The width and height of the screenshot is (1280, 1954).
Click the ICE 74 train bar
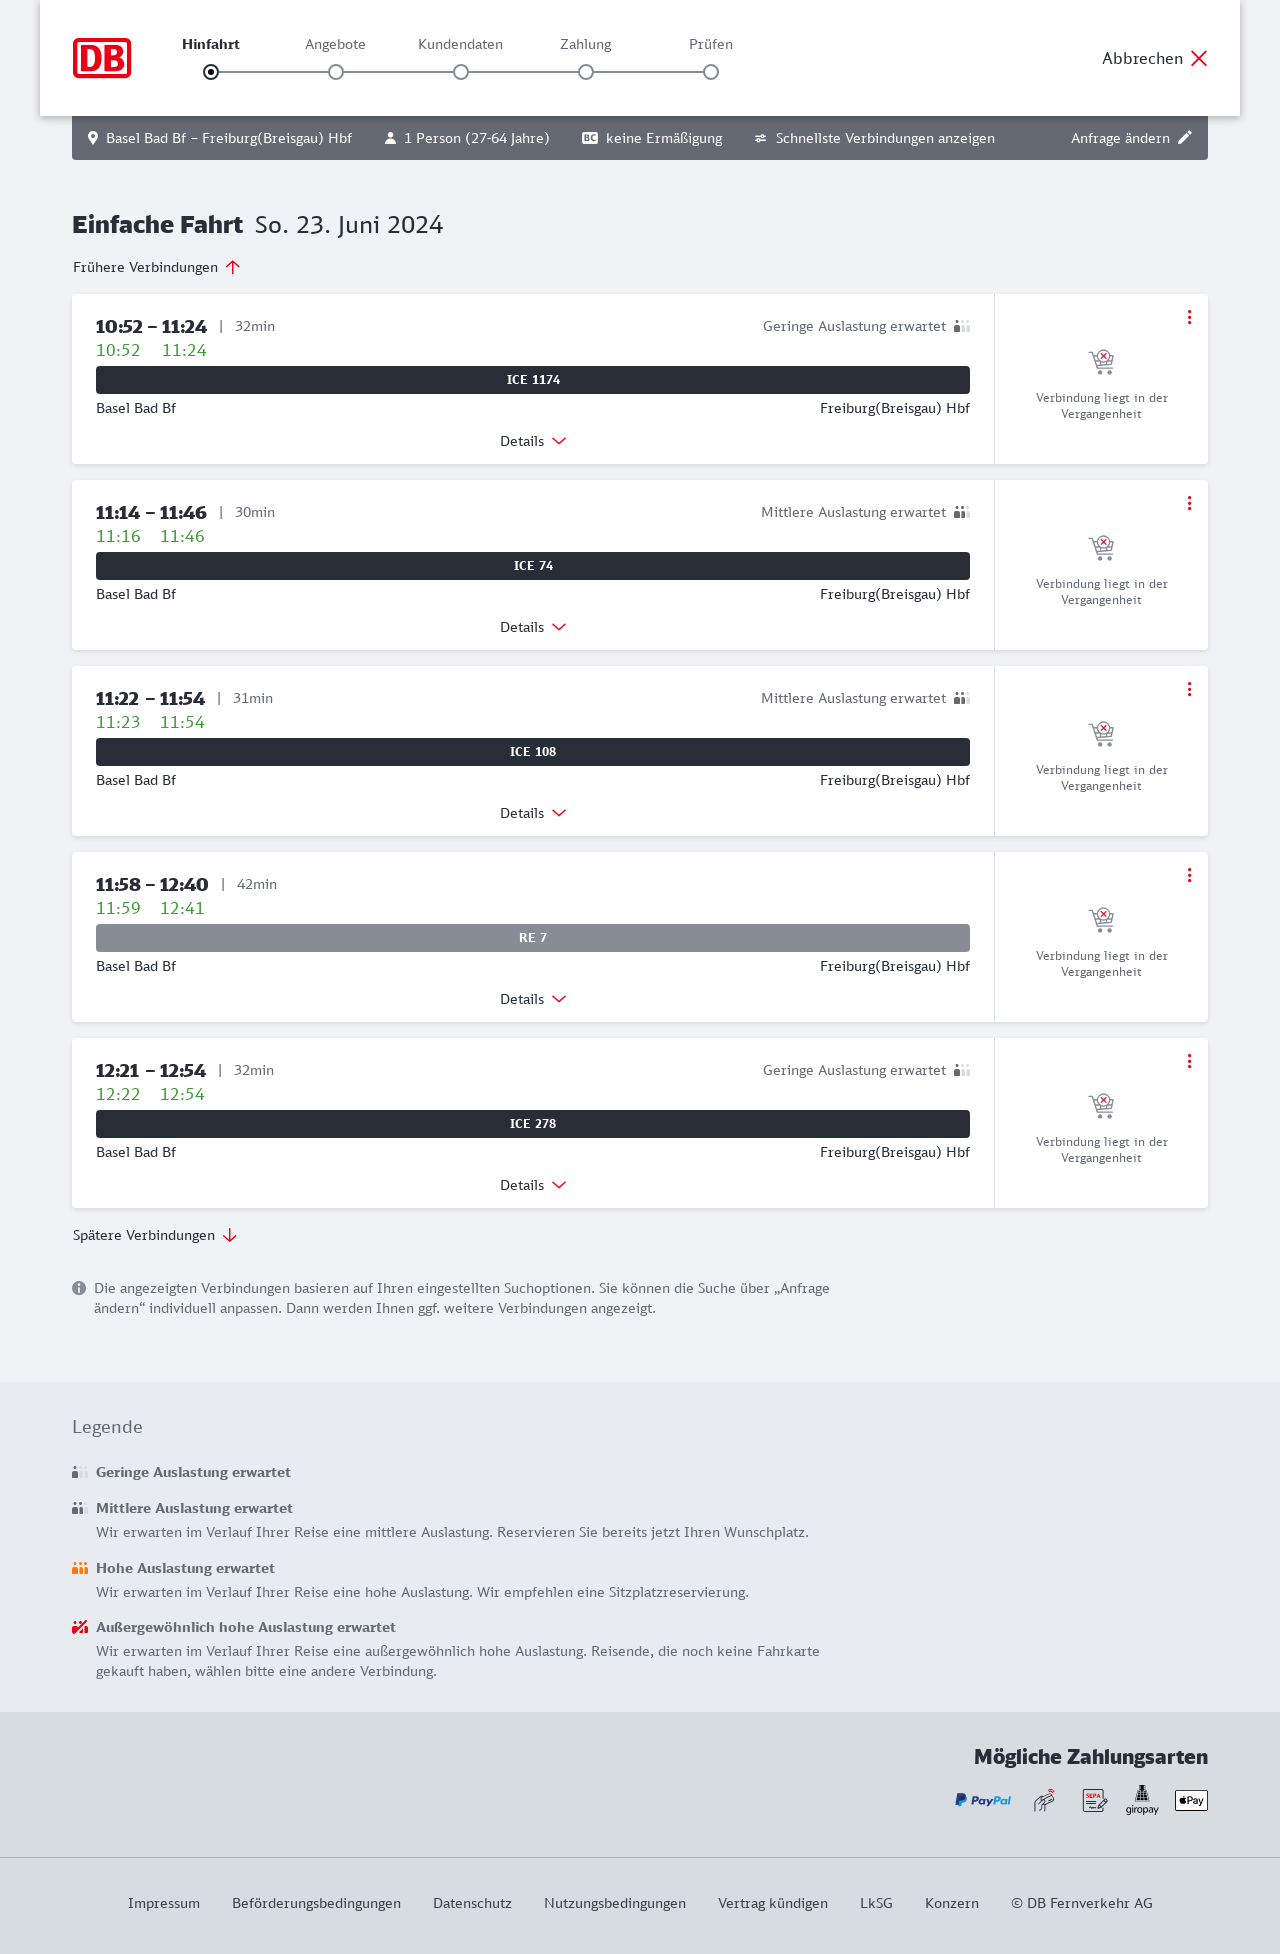click(x=533, y=566)
